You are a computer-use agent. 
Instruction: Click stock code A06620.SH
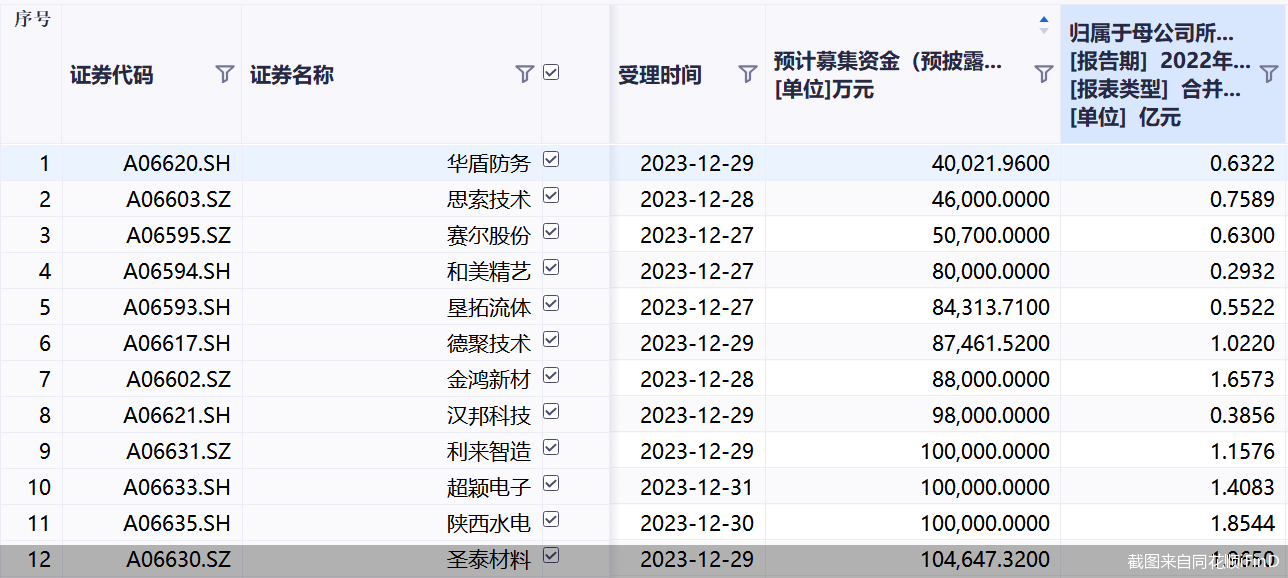click(x=177, y=164)
